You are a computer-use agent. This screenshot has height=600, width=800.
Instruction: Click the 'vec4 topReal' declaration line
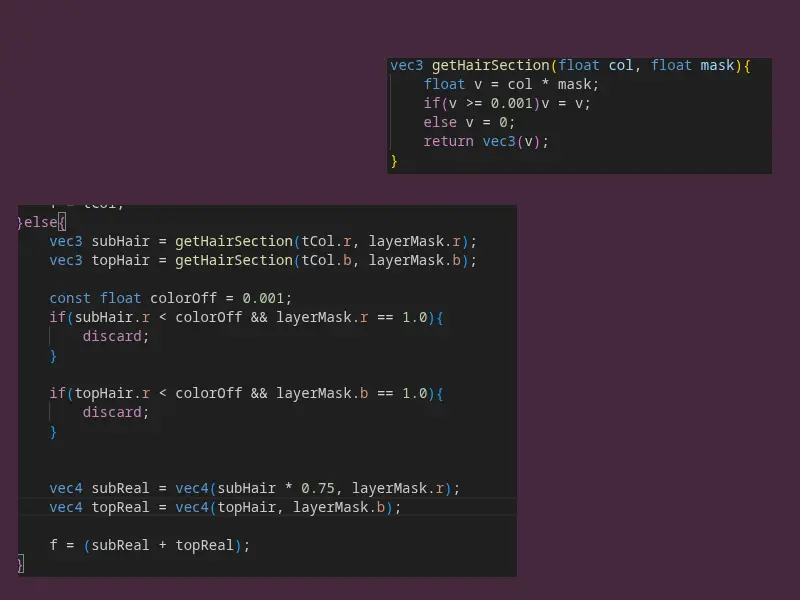pyautogui.click(x=226, y=507)
